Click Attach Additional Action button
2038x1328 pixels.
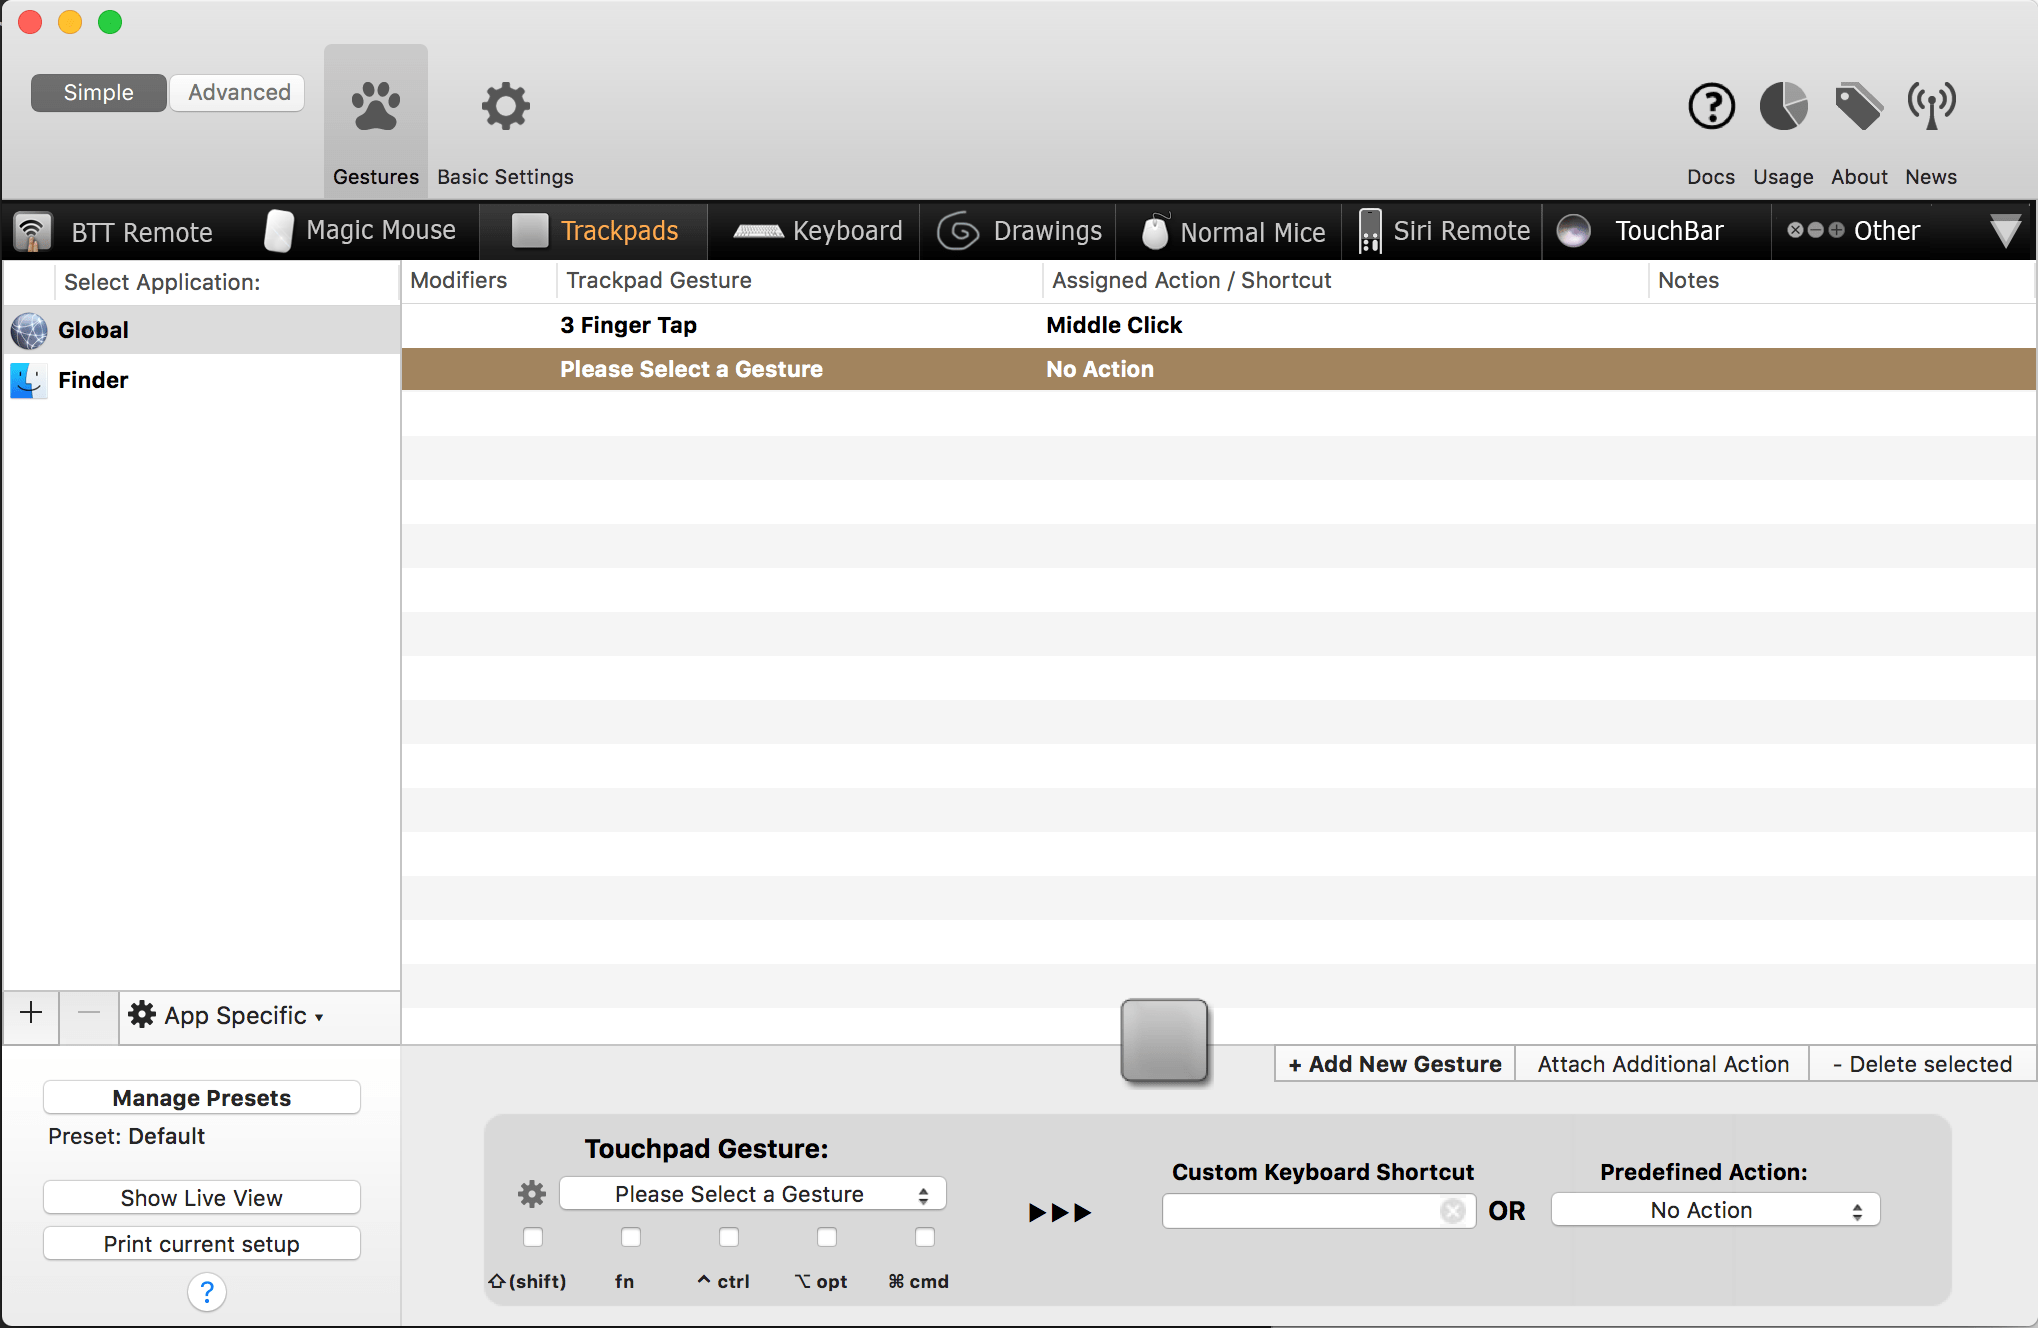pos(1663,1064)
